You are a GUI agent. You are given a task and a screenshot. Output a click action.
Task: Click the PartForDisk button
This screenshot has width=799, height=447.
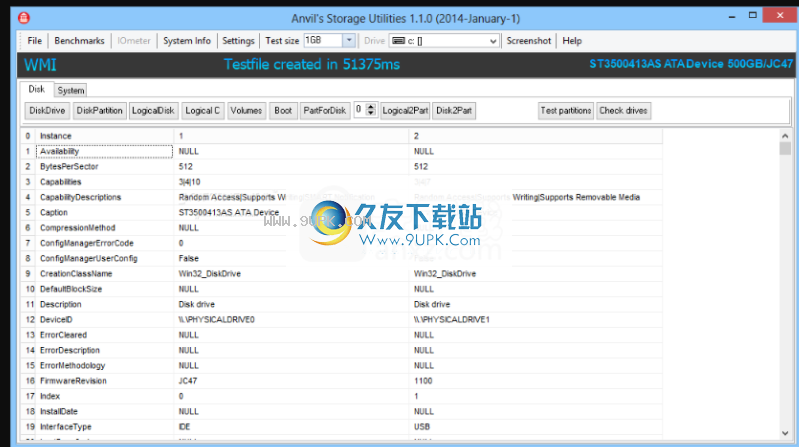[325, 111]
